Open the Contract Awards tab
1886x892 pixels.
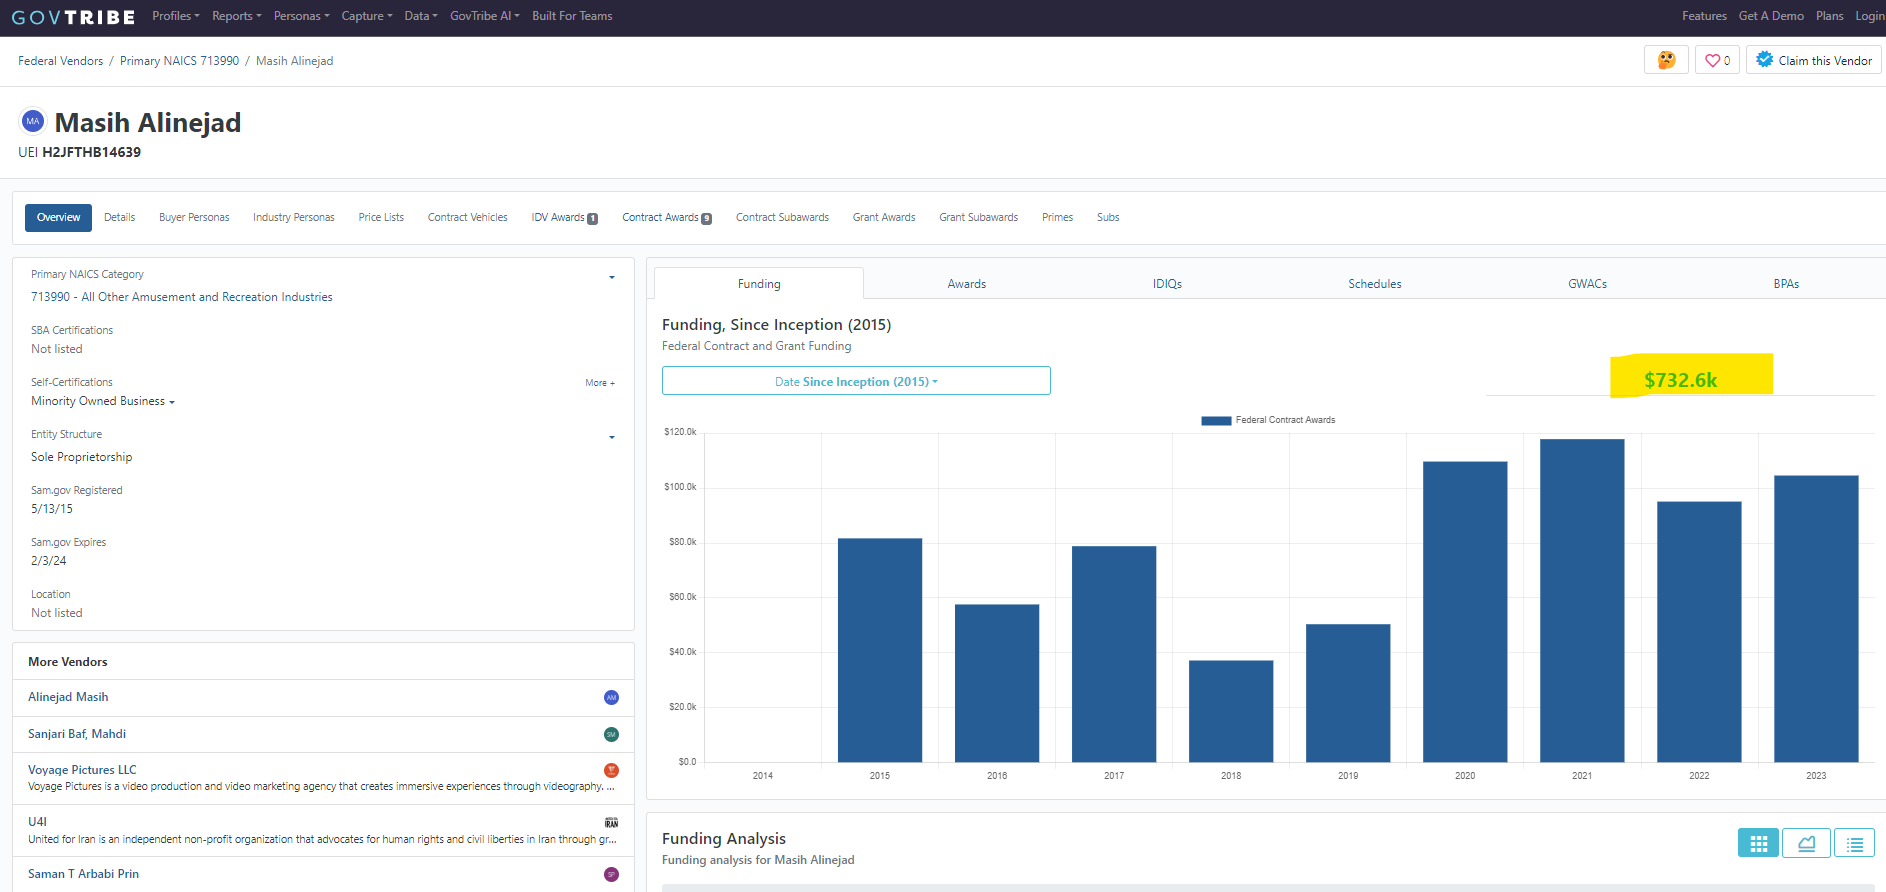pyautogui.click(x=667, y=218)
